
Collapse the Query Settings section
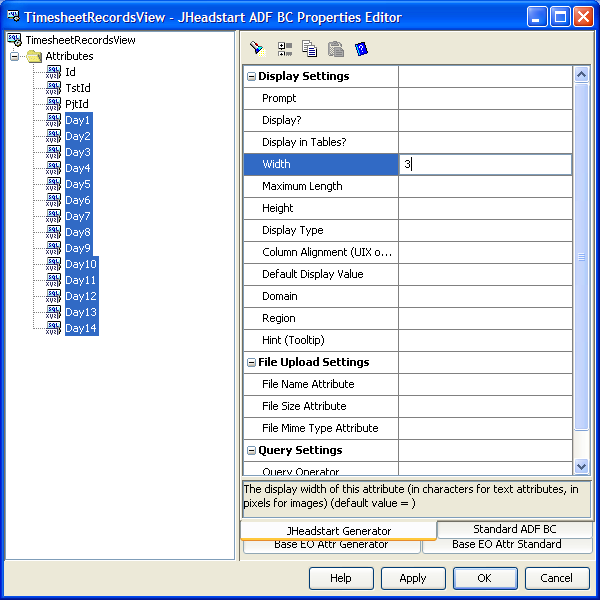[251, 451]
